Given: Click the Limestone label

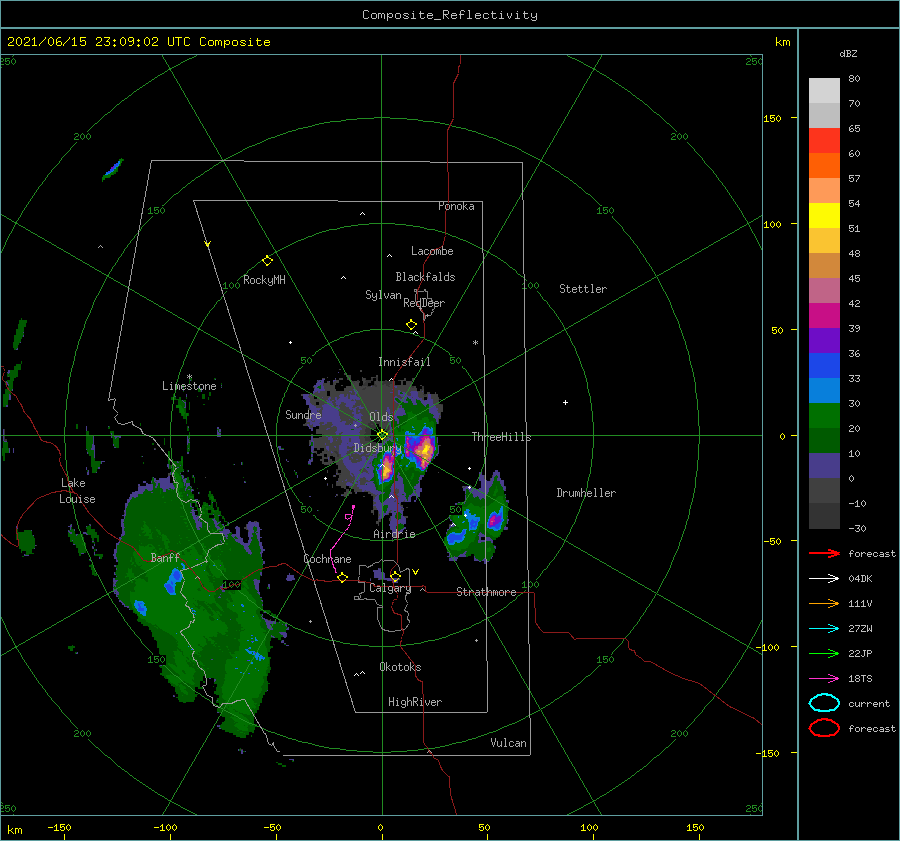Looking at the screenshot, I should point(189,386).
